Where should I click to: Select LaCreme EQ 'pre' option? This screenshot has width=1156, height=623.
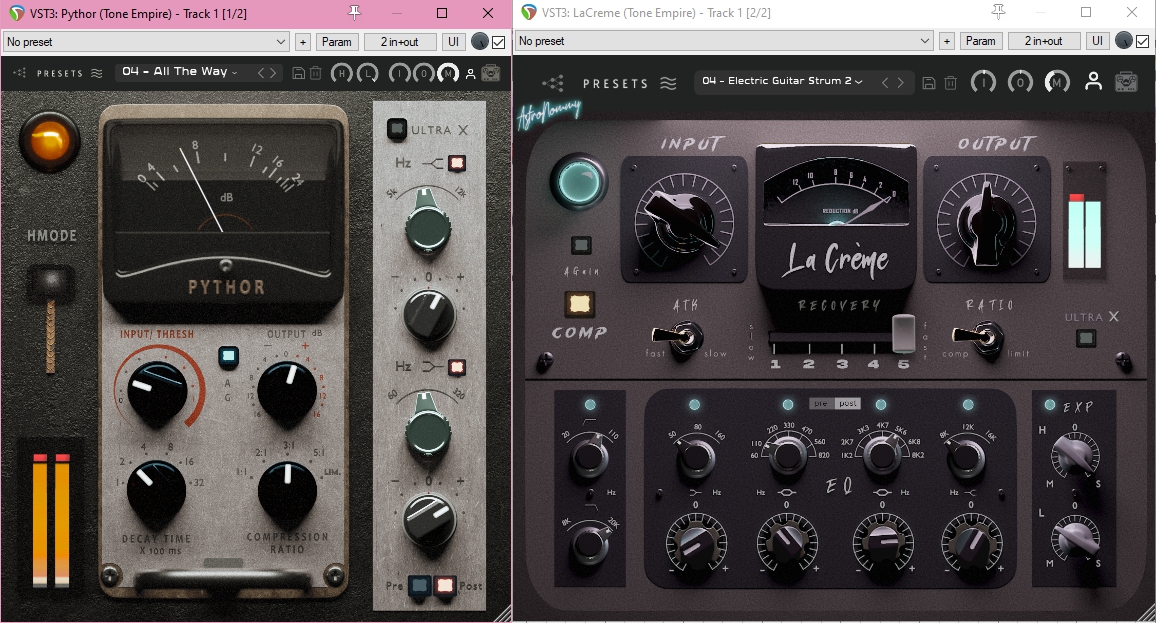pos(821,403)
